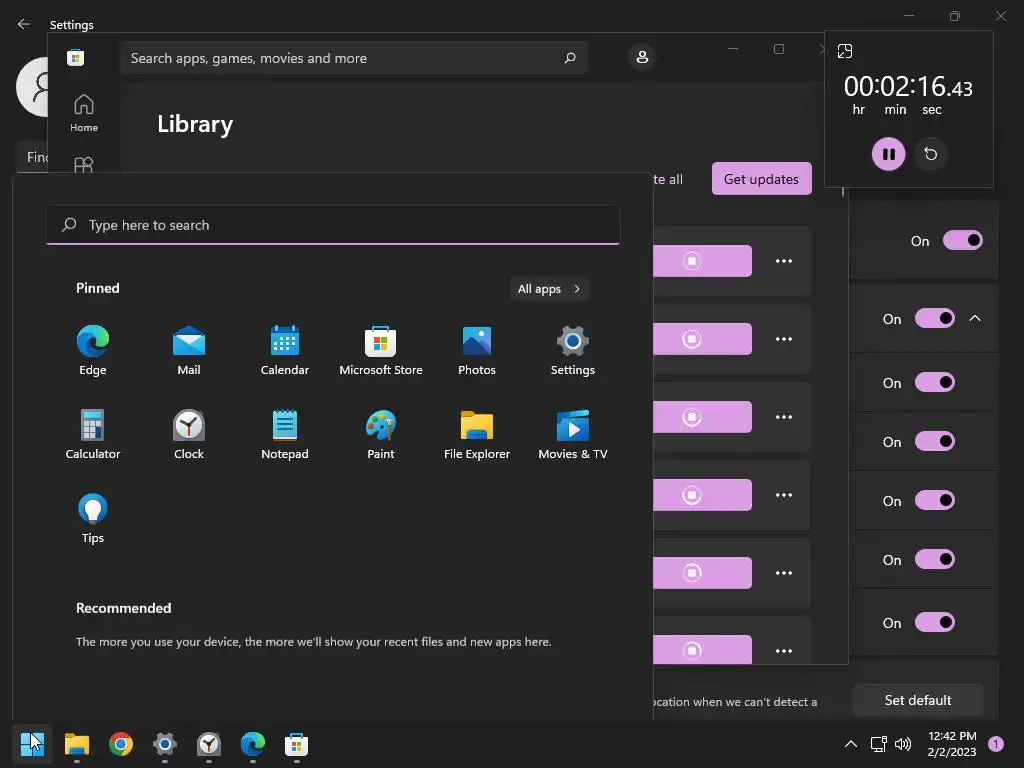Collapse the expanded Settings section chevron
The height and width of the screenshot is (768, 1024).
[975, 319]
